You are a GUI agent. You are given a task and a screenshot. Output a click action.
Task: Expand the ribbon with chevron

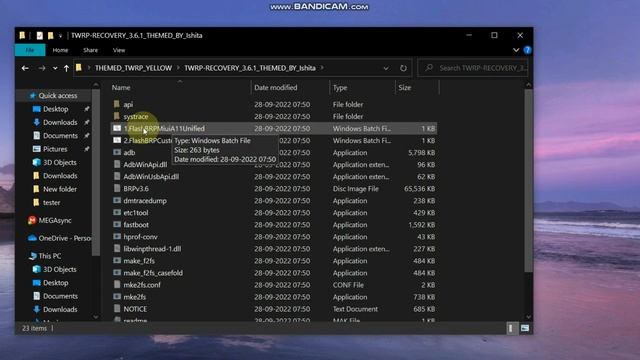pyautogui.click(x=516, y=50)
